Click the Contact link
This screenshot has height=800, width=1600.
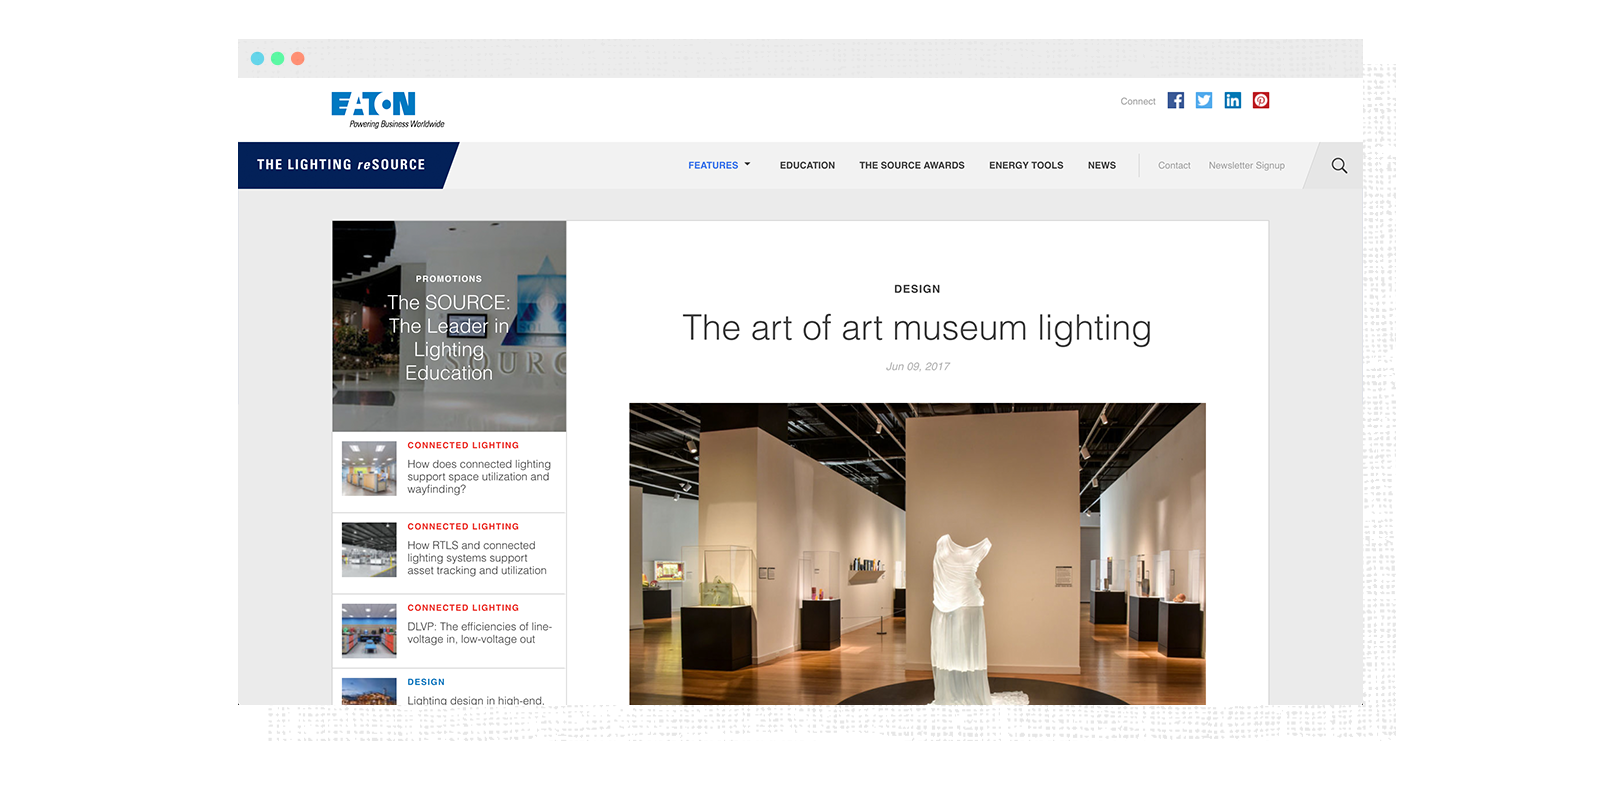tap(1174, 166)
